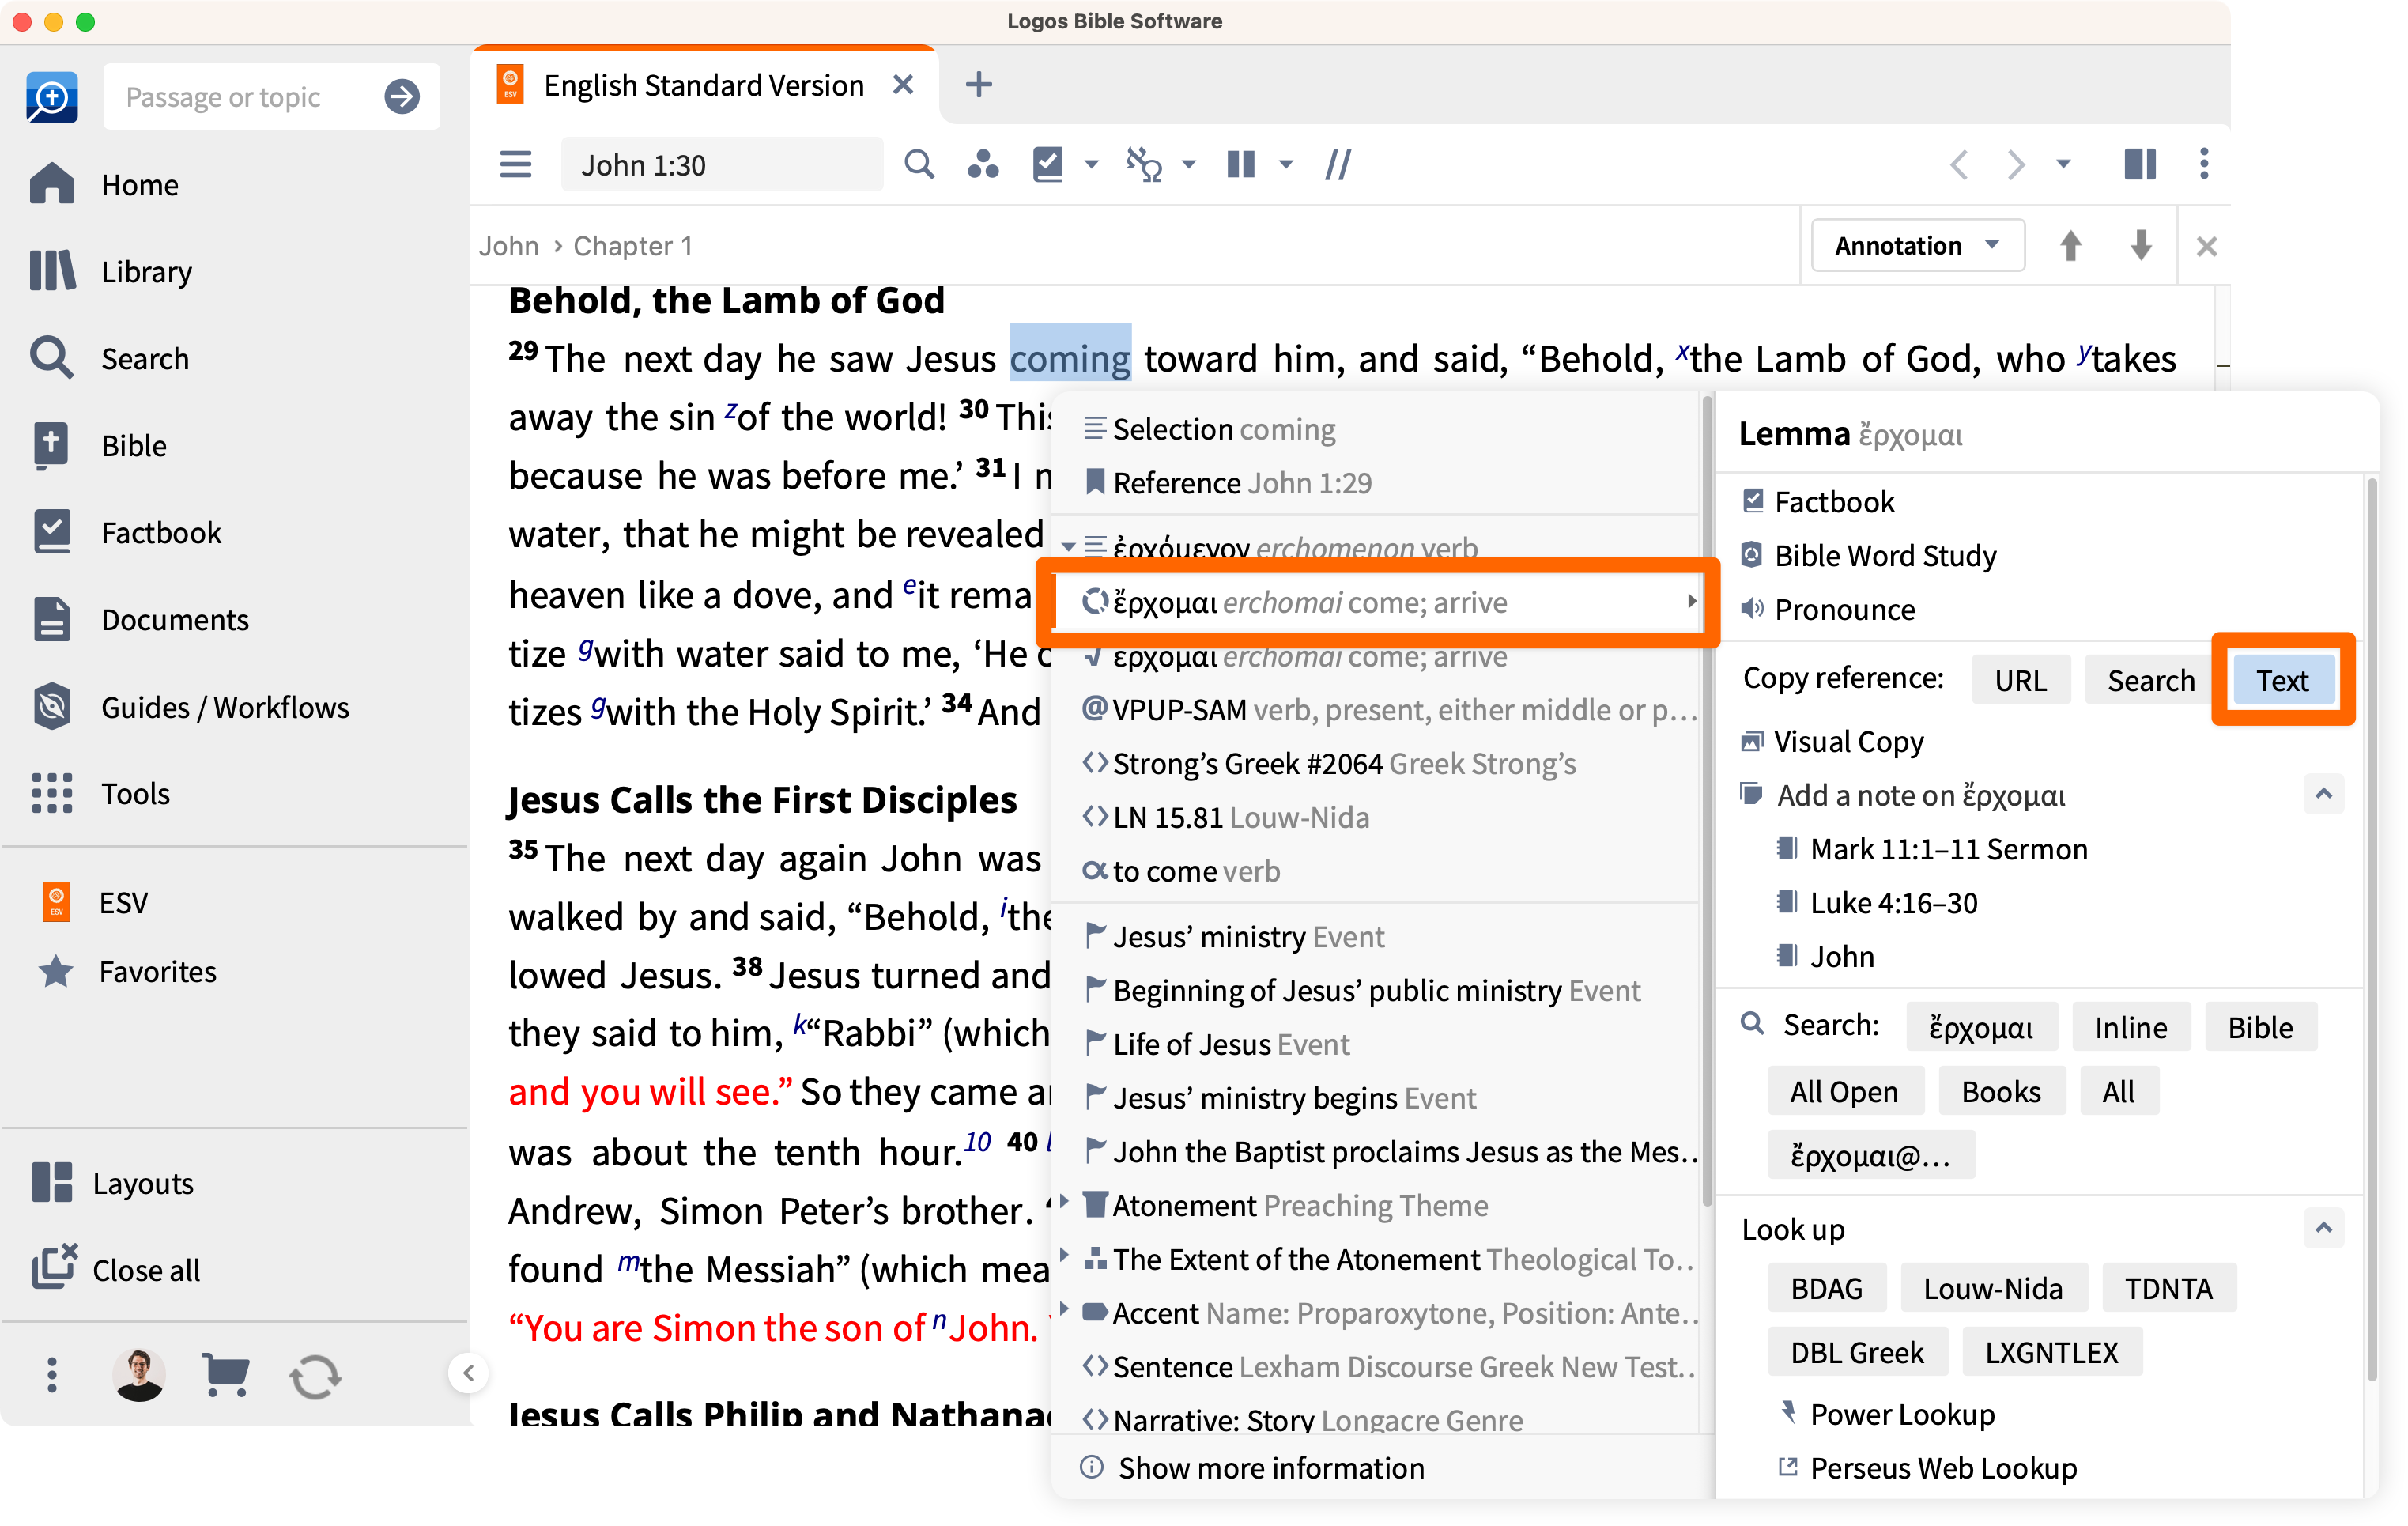
Task: Open the parallel resources icon
Action: pyautogui.click(x=983, y=164)
